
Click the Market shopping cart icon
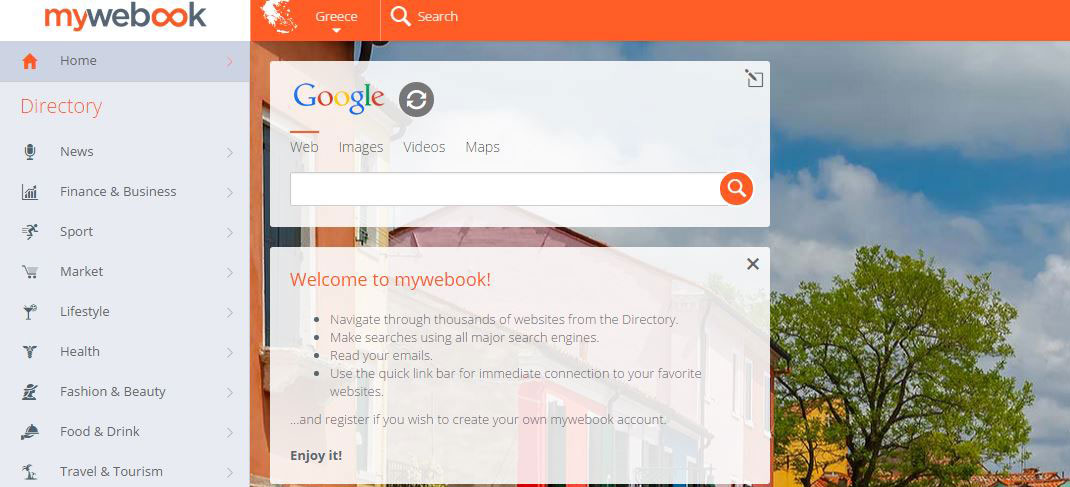tap(29, 272)
